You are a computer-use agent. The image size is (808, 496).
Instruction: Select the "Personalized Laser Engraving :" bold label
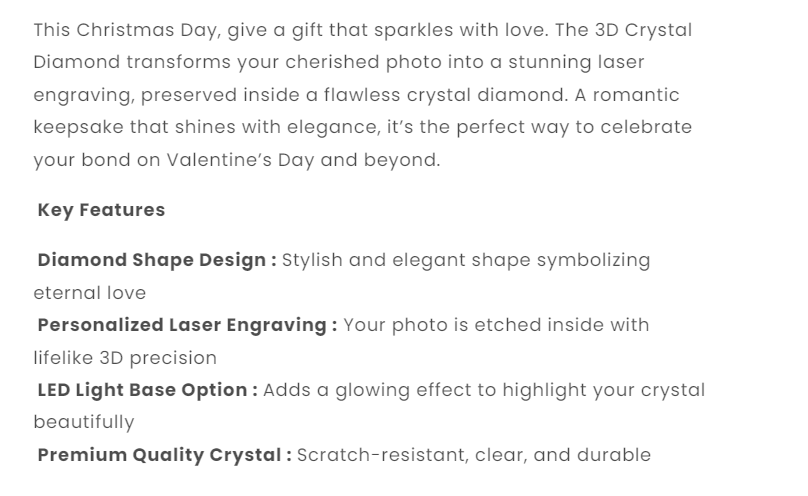click(x=187, y=325)
